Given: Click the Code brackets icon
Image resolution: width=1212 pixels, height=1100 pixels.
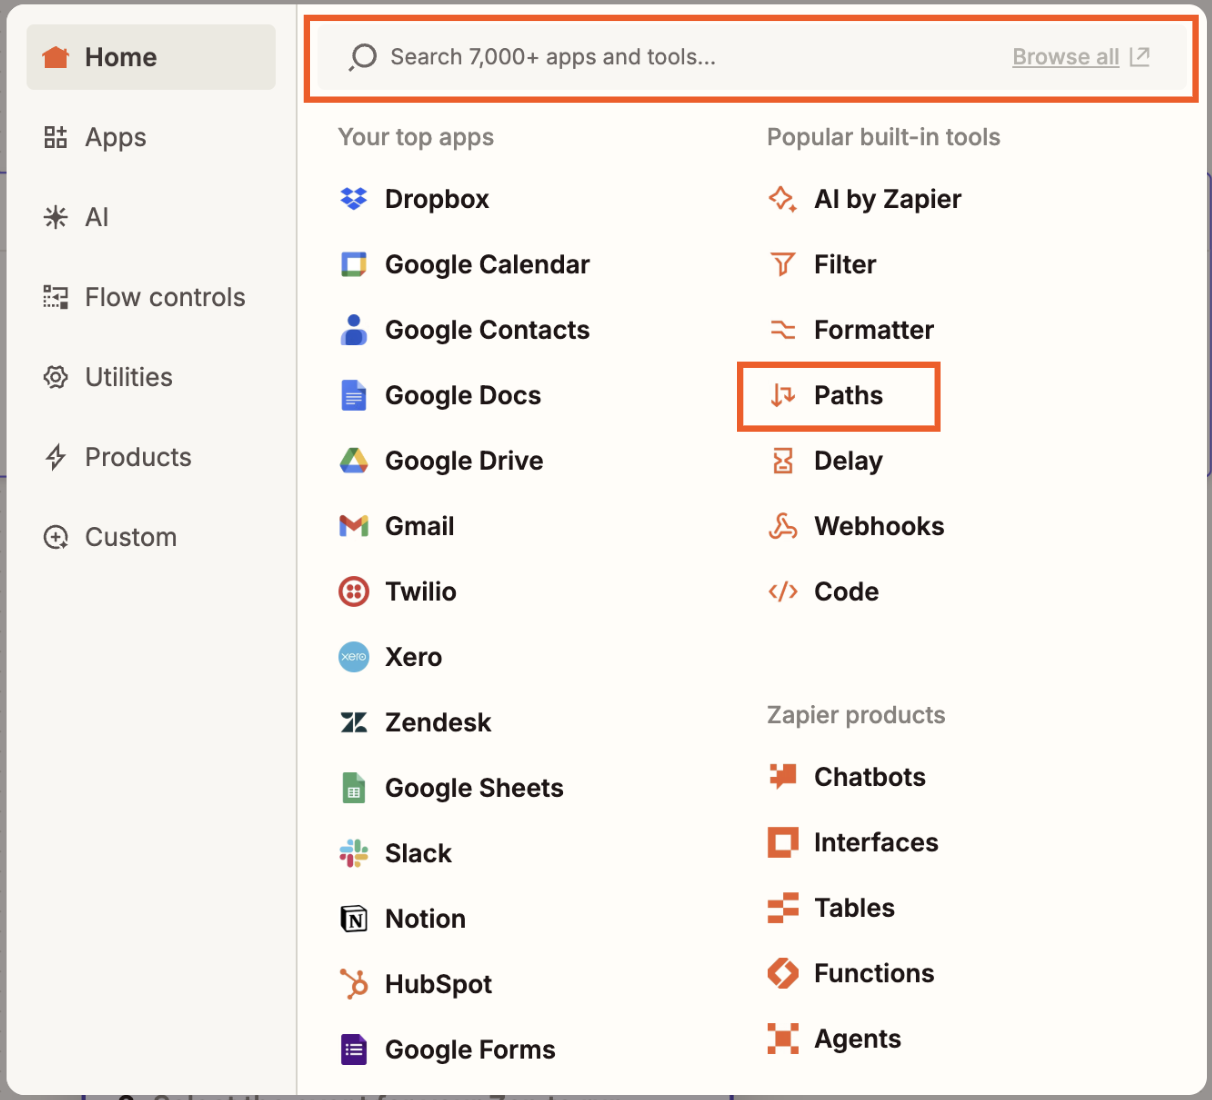Looking at the screenshot, I should click(783, 592).
